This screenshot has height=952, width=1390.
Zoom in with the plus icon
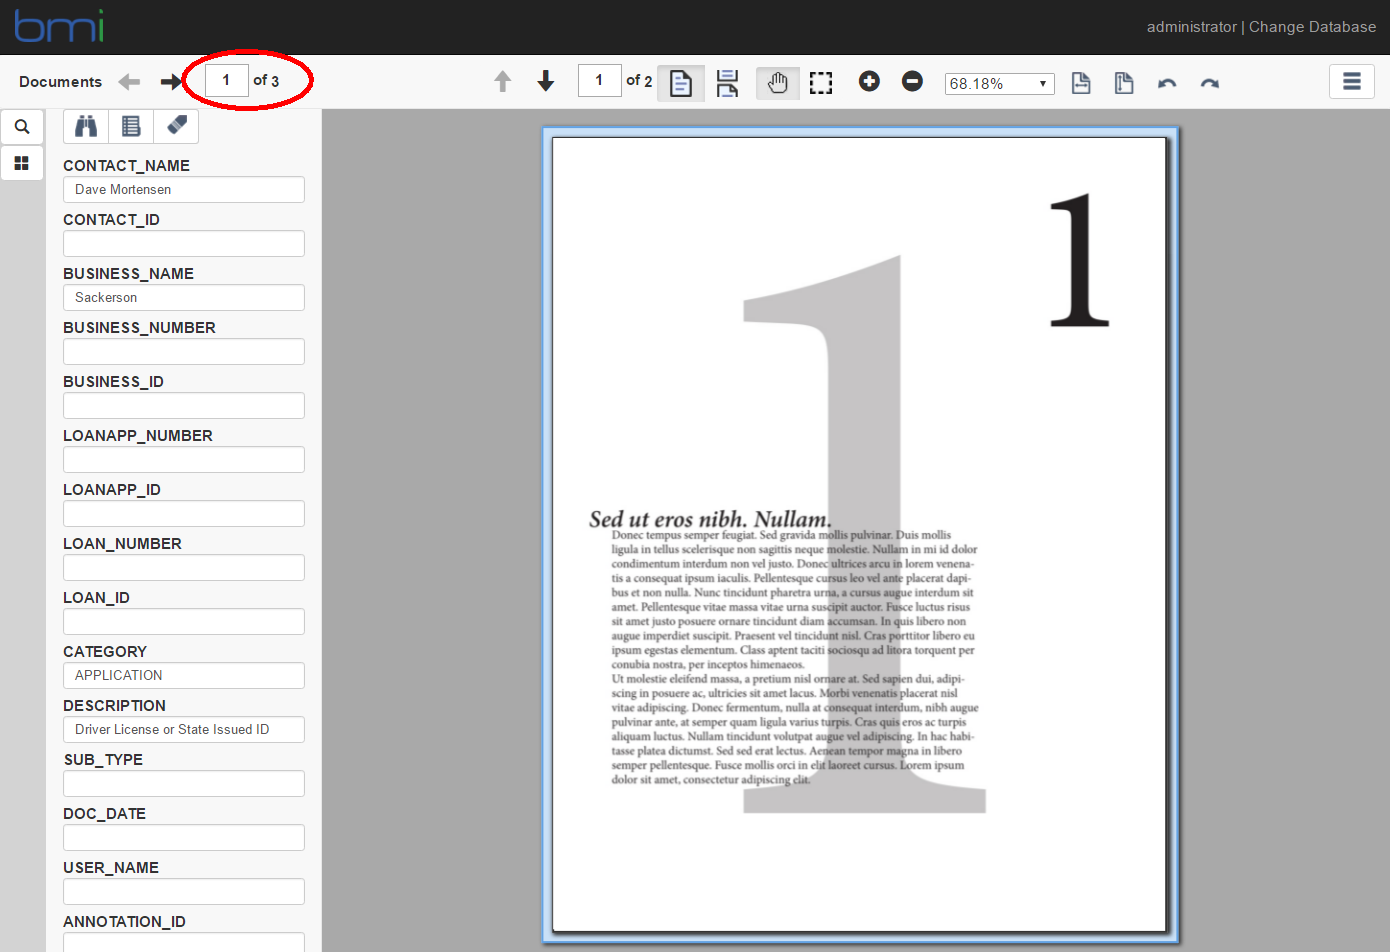869,81
